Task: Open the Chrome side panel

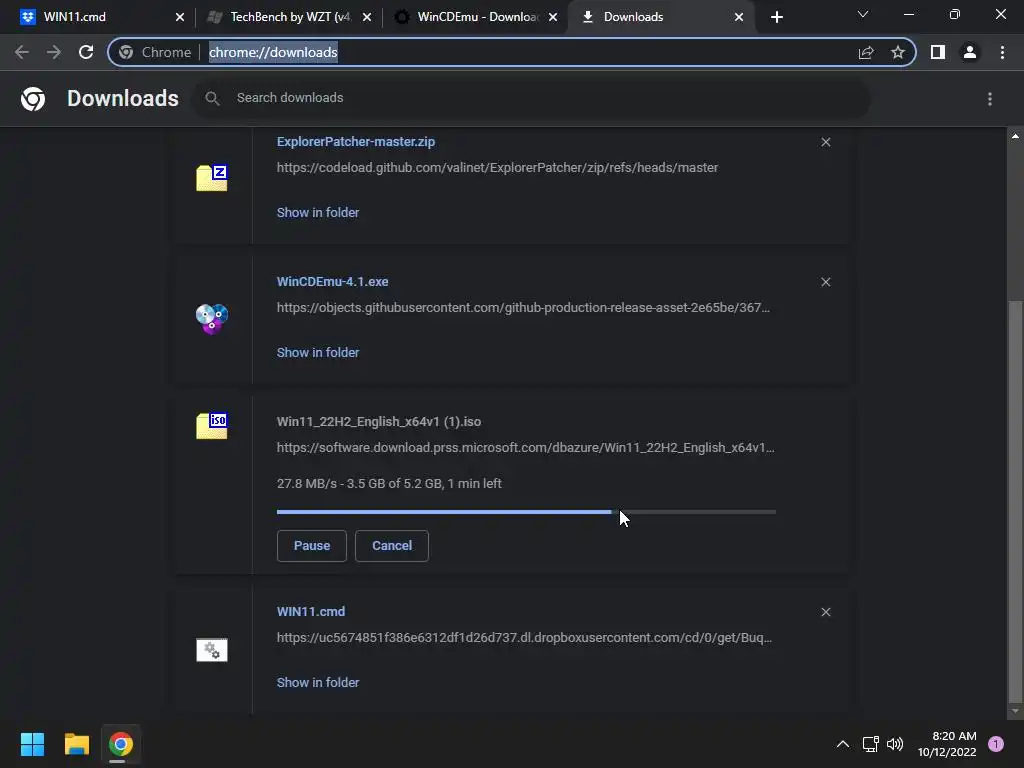Action: [938, 52]
